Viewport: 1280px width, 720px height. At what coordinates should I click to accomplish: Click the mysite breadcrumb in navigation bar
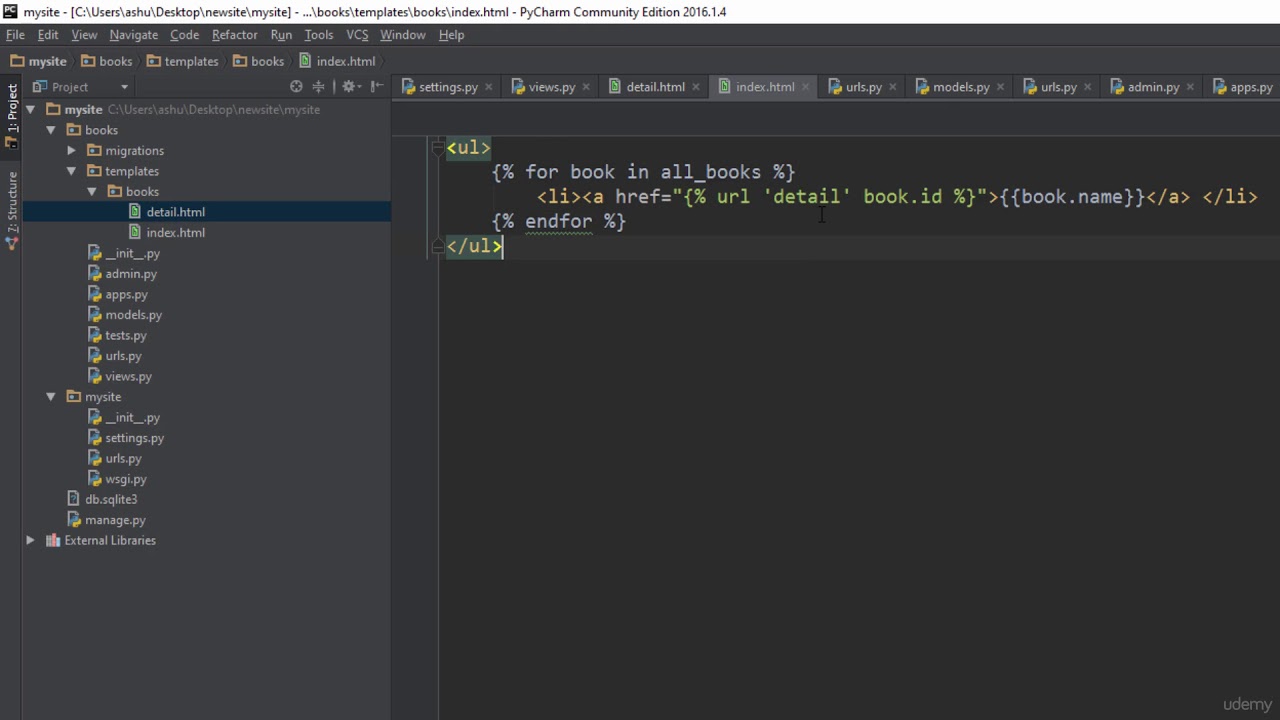[38, 61]
